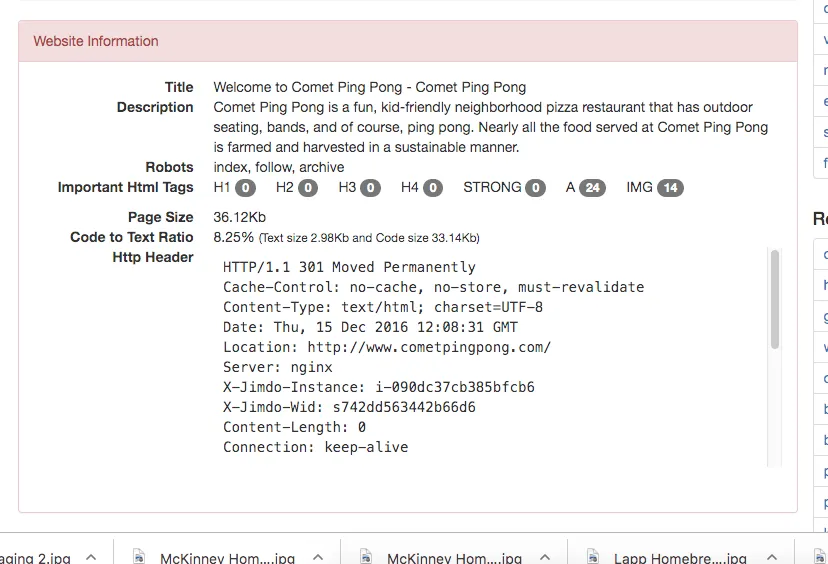Click the X-Jimdo-Wid header line
Screen dimensions: 828x564
(349, 408)
